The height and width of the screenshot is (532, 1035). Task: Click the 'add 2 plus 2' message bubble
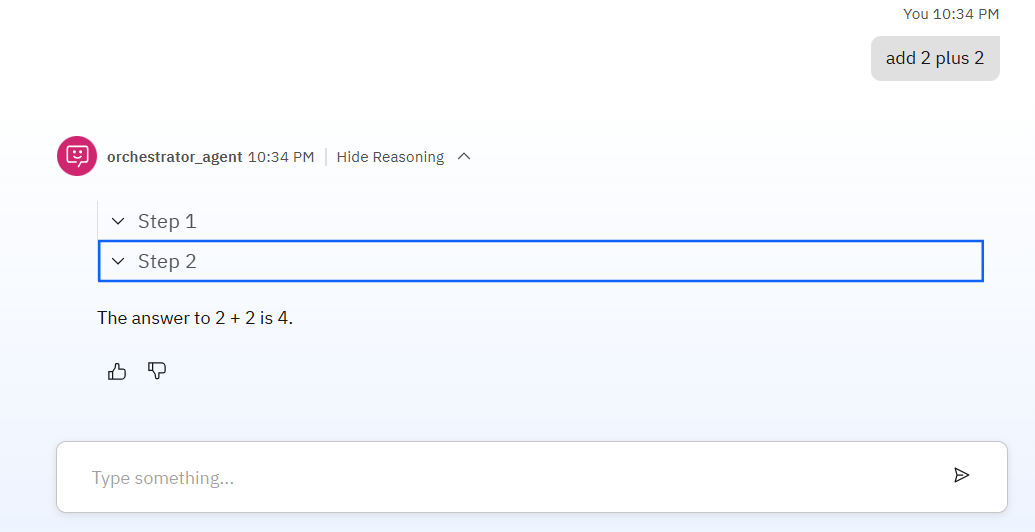pos(935,58)
